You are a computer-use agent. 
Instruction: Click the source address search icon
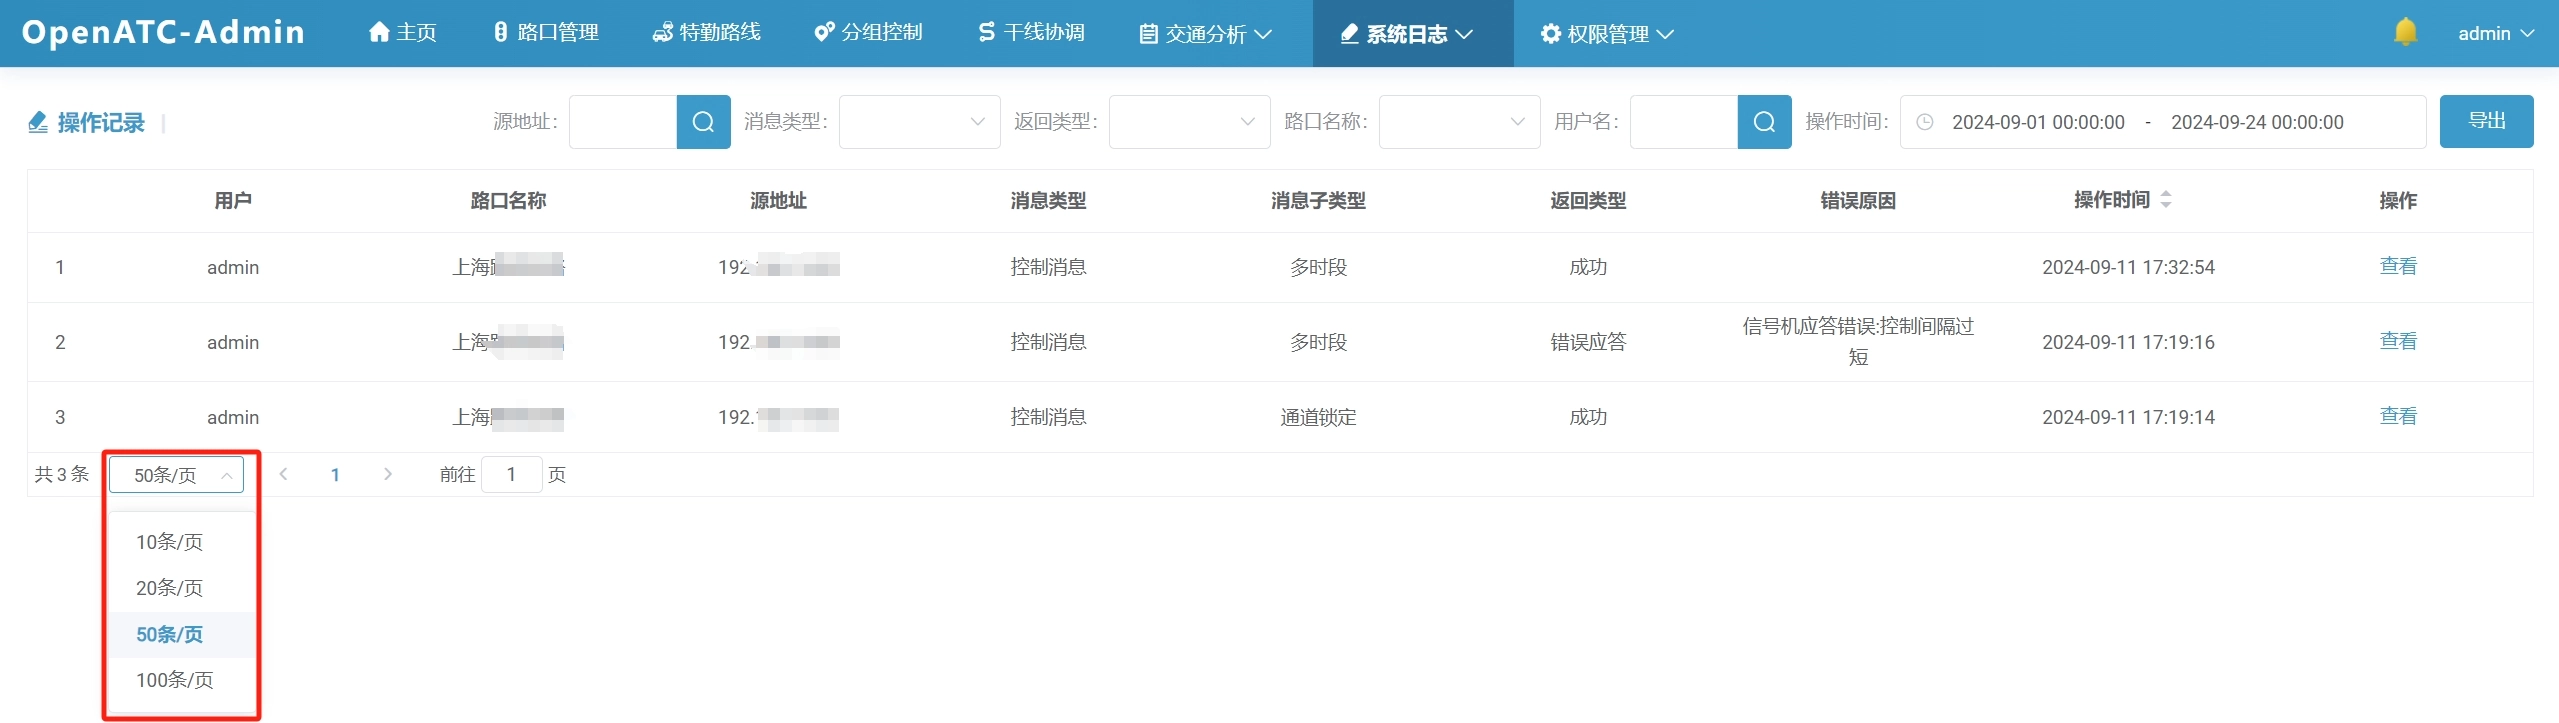click(703, 122)
